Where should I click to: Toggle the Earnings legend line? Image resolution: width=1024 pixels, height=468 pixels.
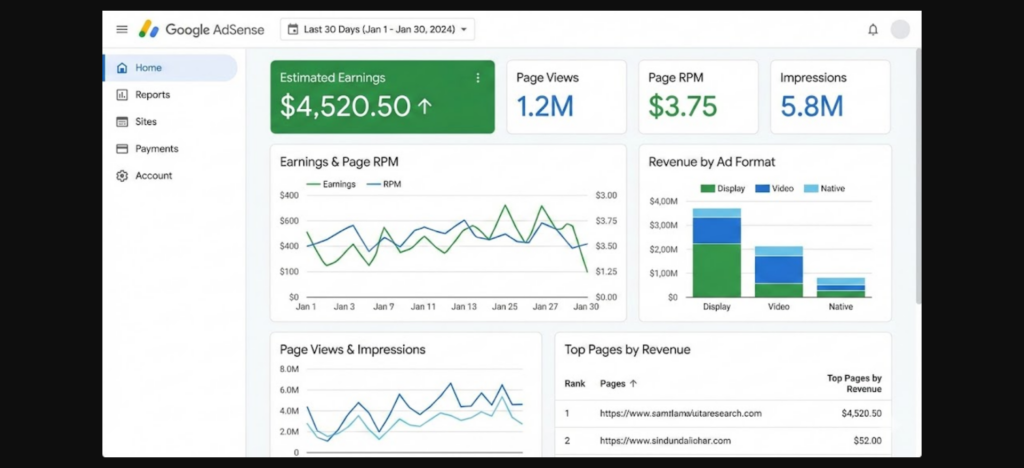[331, 184]
